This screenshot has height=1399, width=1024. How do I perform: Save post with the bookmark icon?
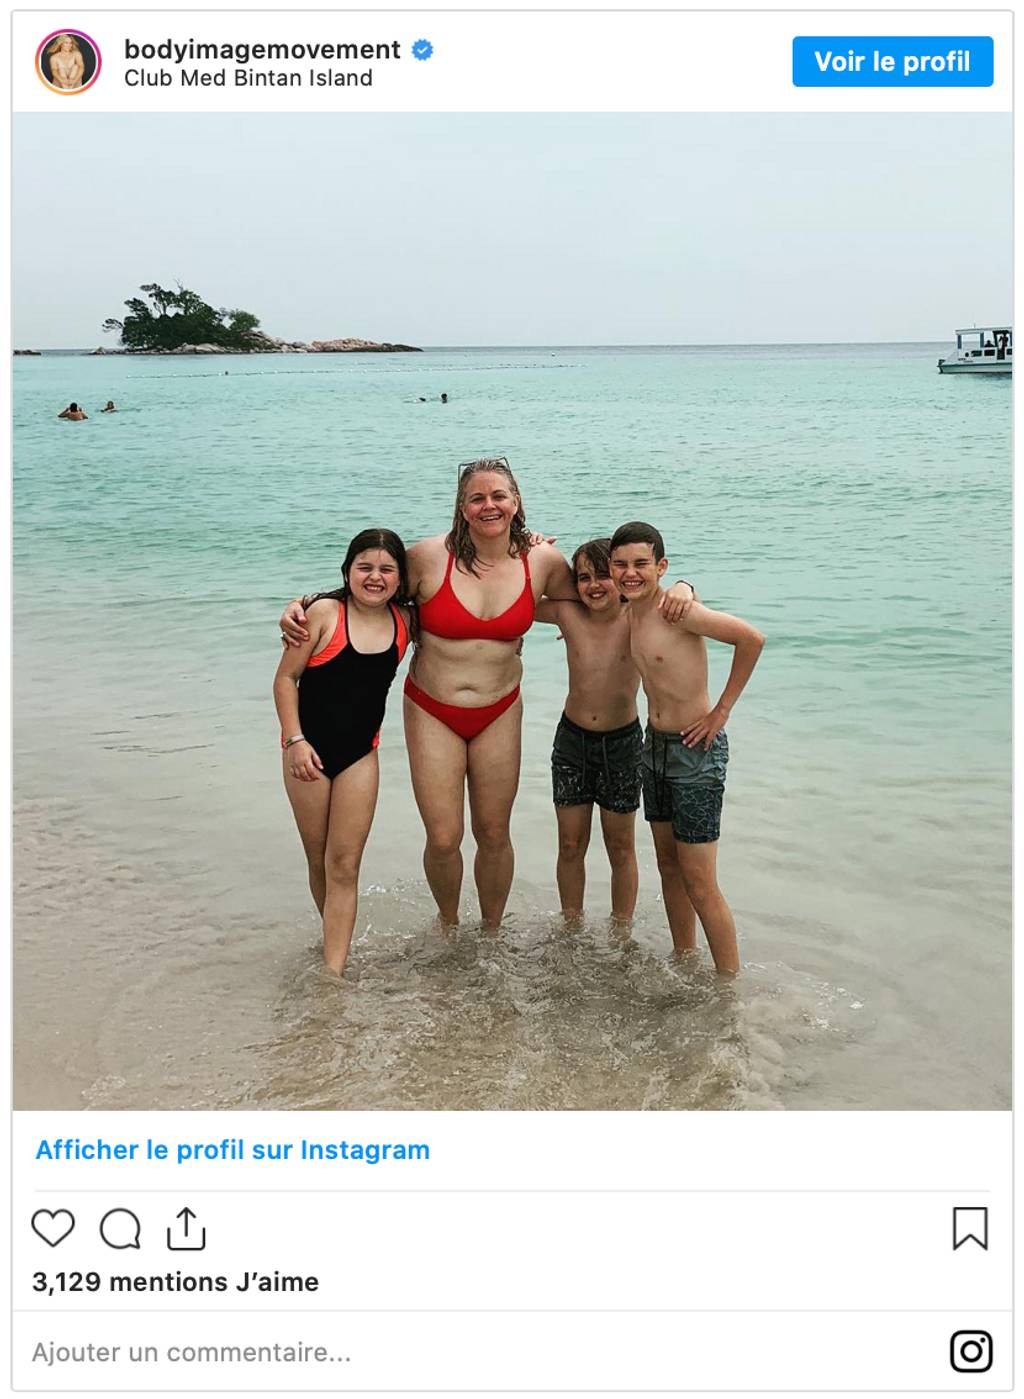point(970,1228)
